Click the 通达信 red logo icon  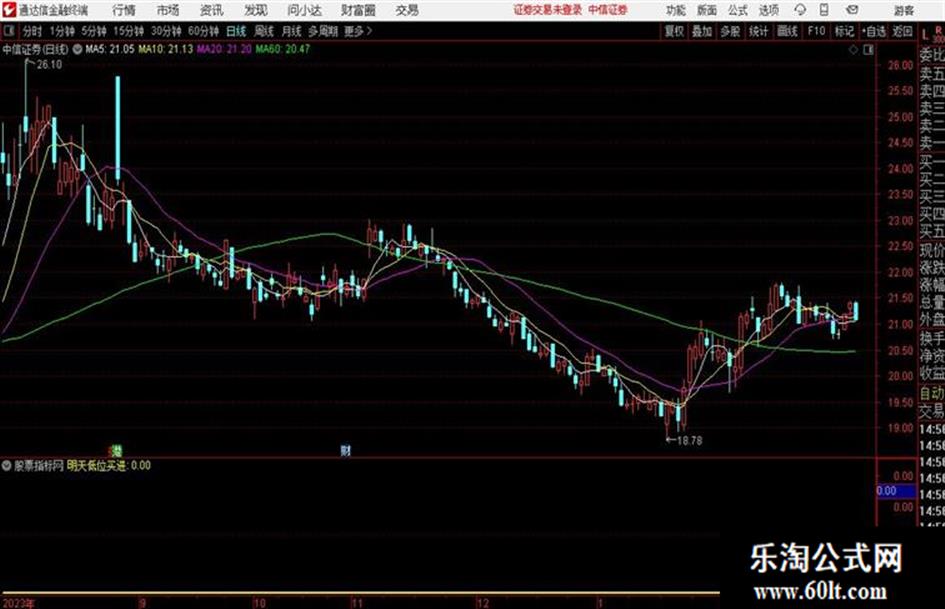tap(9, 10)
